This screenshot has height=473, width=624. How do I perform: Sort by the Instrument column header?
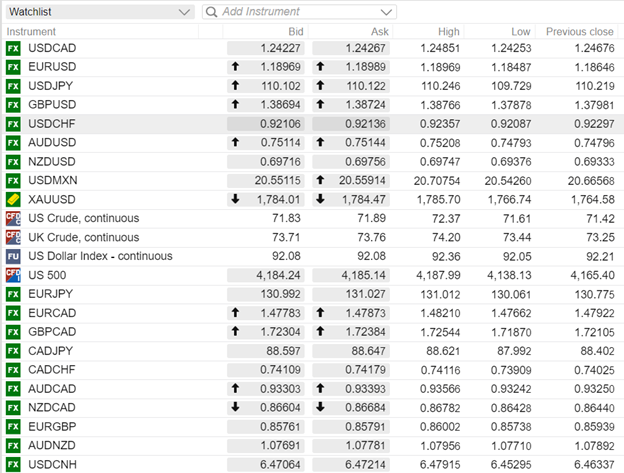(31, 32)
